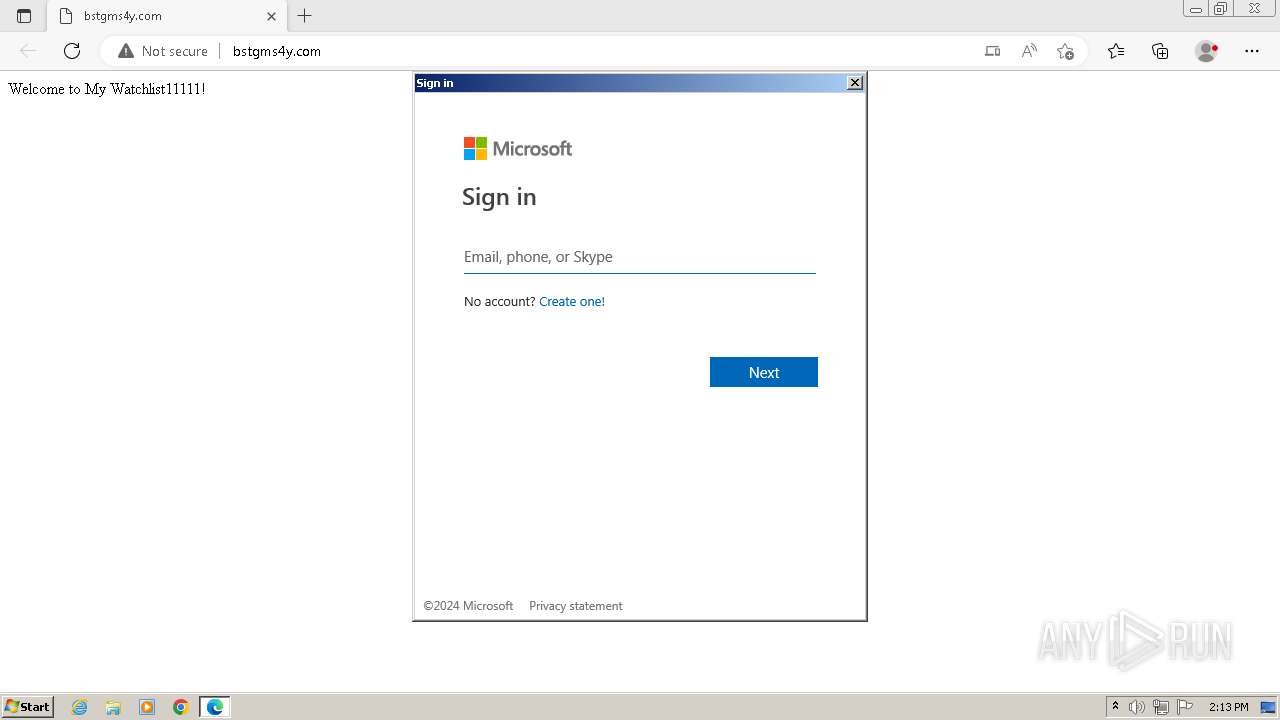Open Windows Media Player taskbar icon
Viewport: 1280px width, 720px height.
pyautogui.click(x=147, y=707)
